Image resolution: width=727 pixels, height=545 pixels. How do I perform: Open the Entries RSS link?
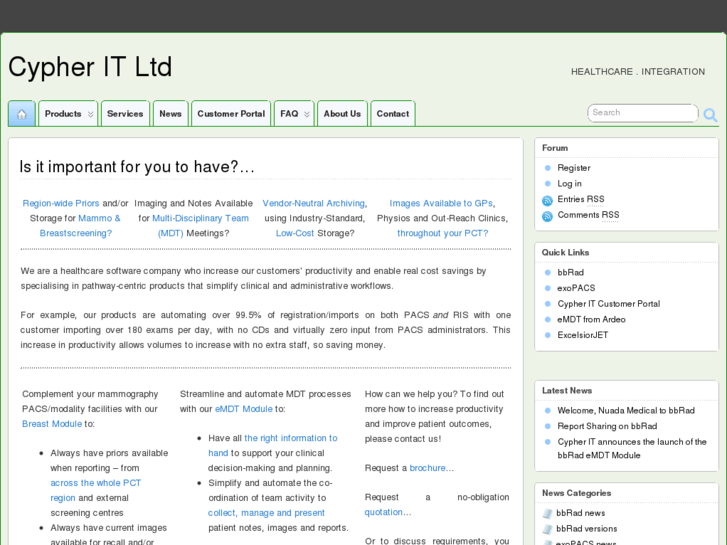(x=580, y=199)
